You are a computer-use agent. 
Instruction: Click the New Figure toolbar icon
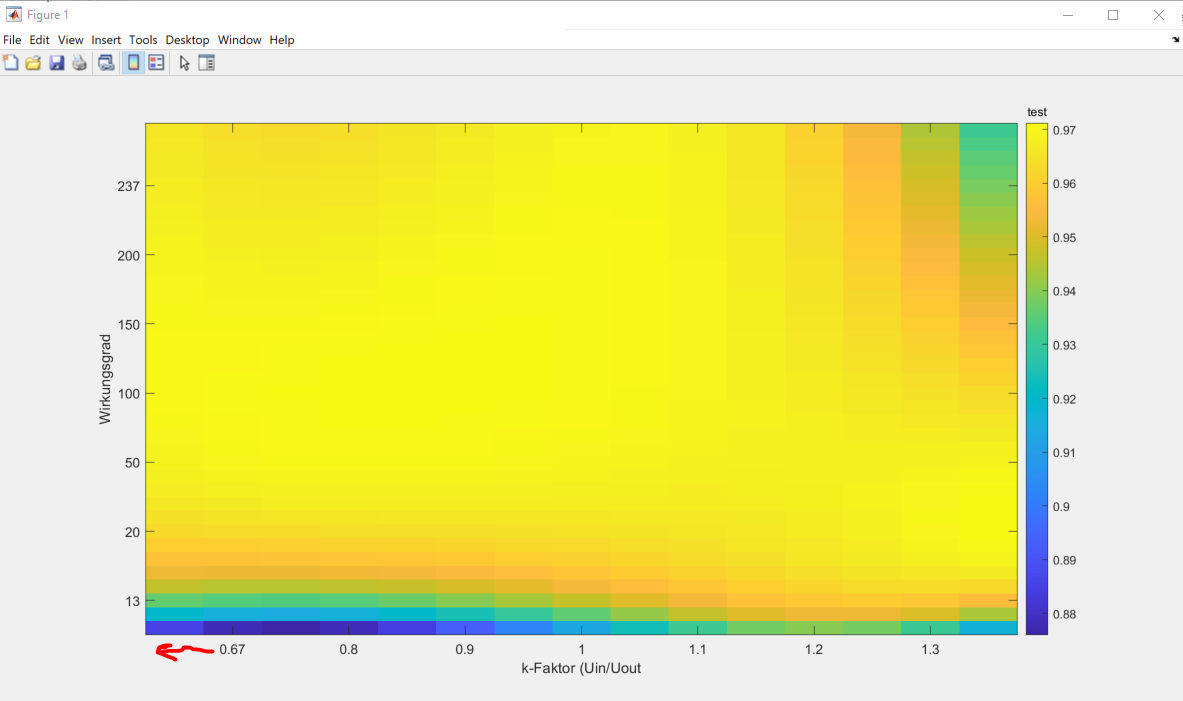click(11, 63)
